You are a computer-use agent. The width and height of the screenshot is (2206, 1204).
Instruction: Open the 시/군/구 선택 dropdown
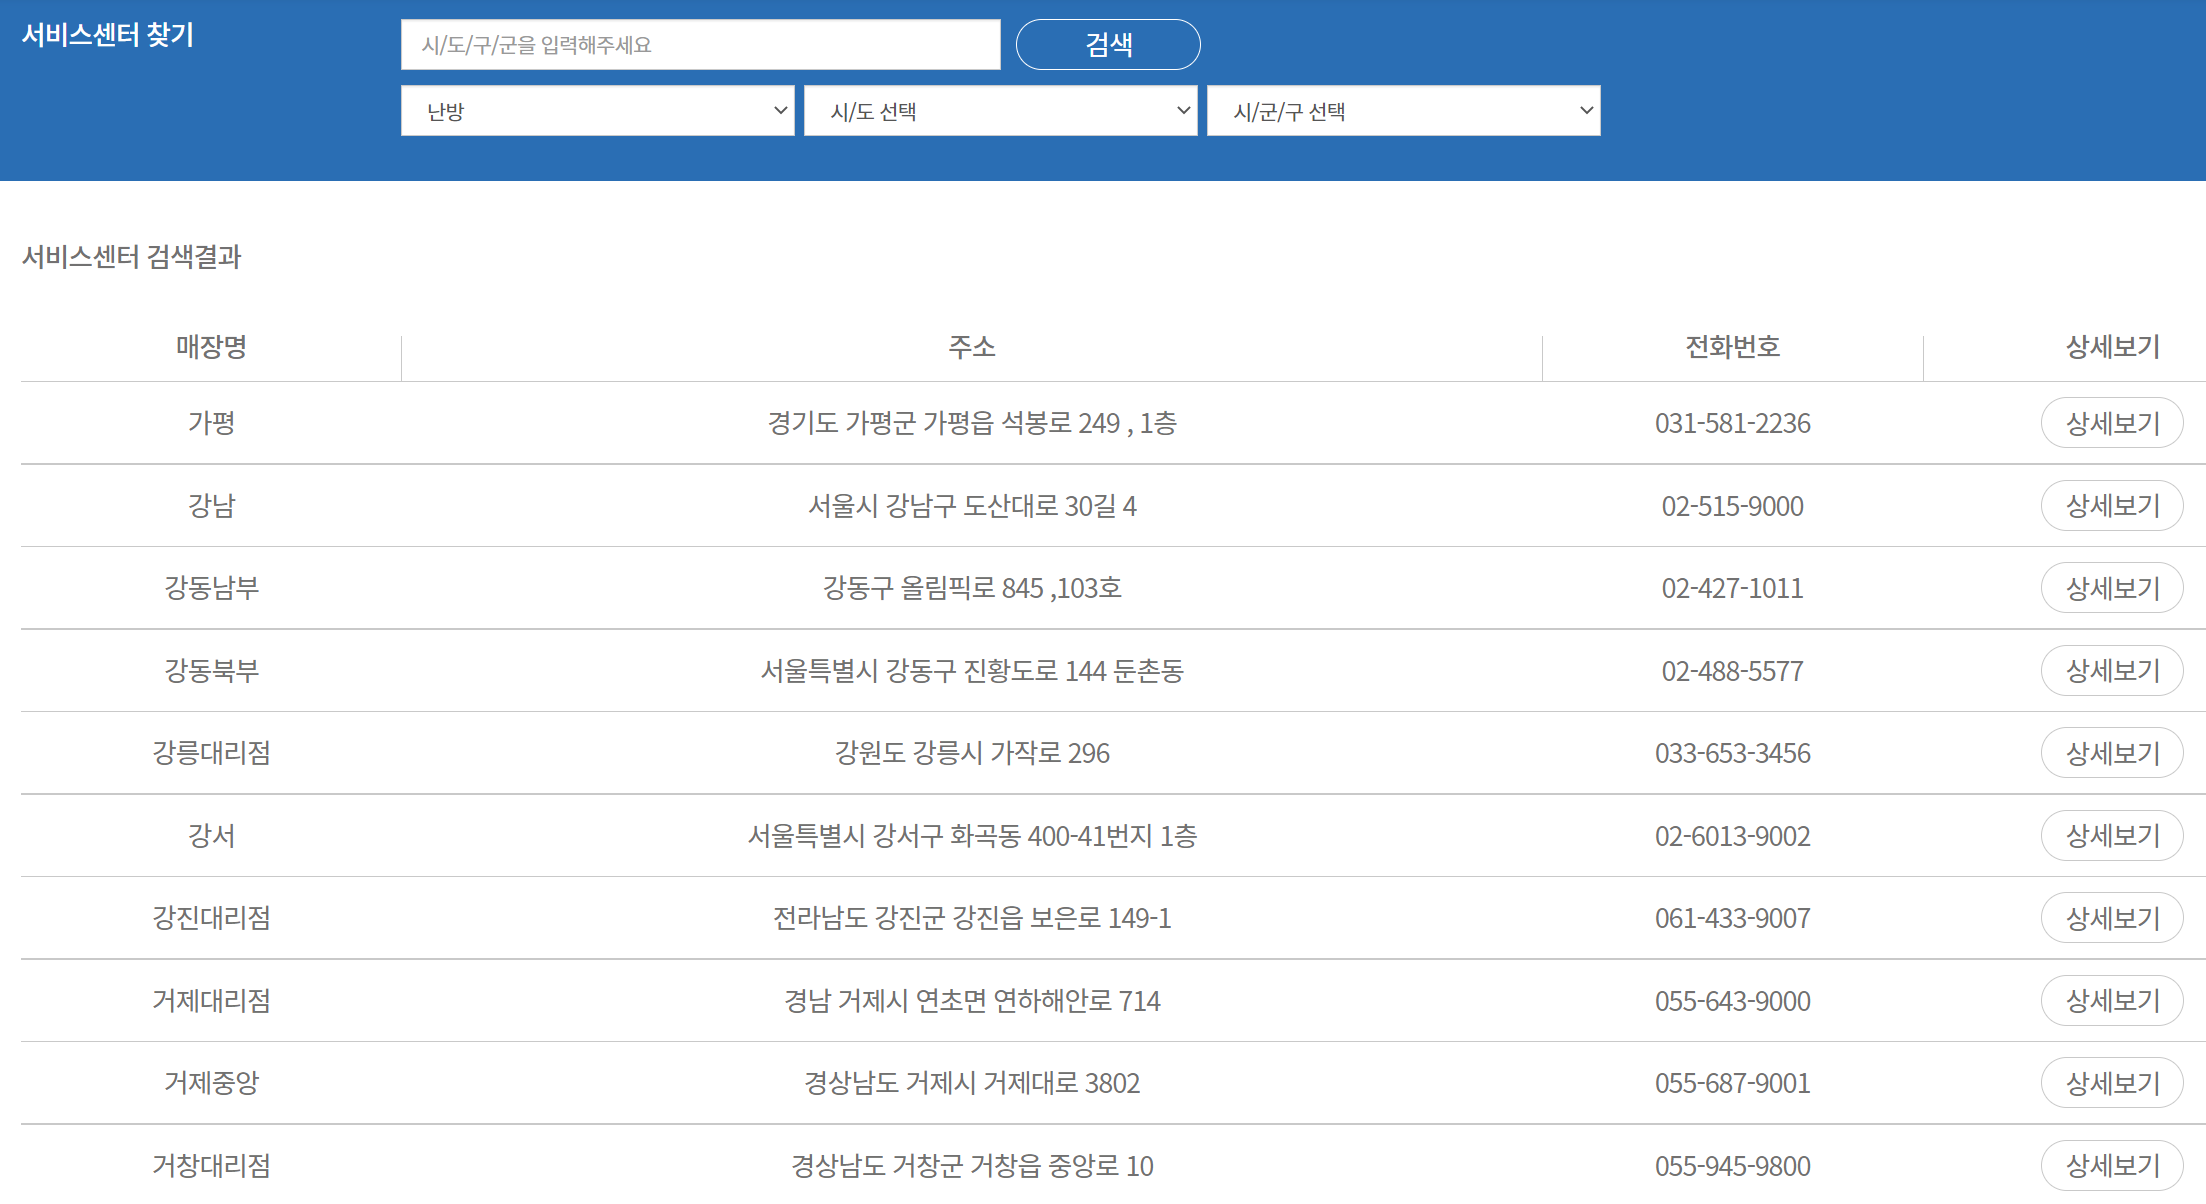(1403, 111)
